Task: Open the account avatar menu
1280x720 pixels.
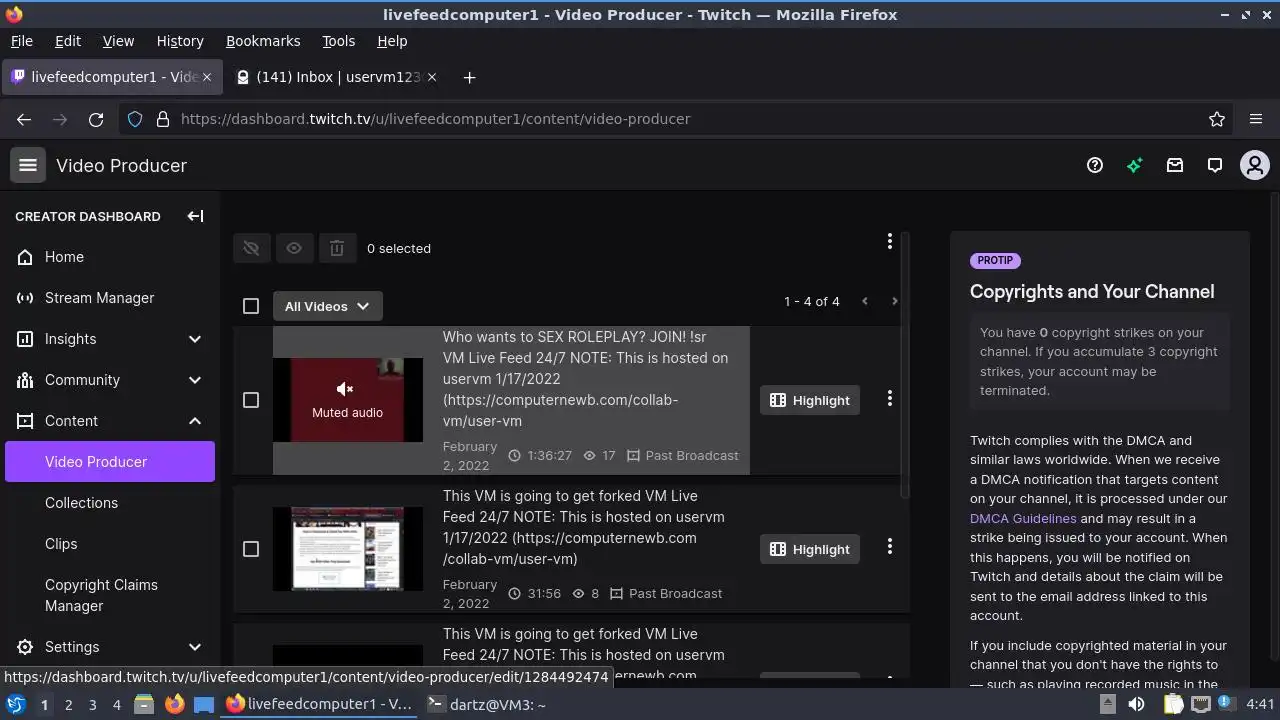Action: click(x=1255, y=166)
